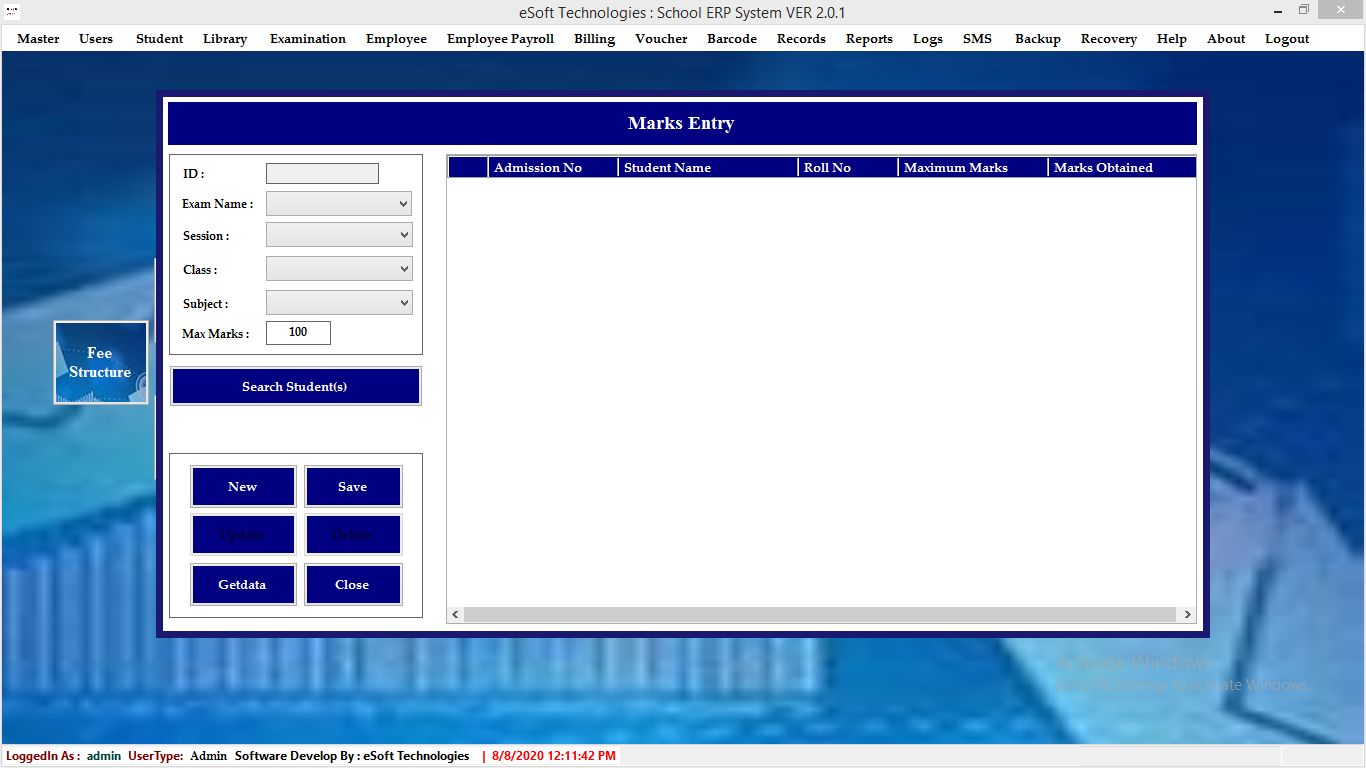Open the Billing menu
Image resolution: width=1366 pixels, height=768 pixels.
click(594, 39)
